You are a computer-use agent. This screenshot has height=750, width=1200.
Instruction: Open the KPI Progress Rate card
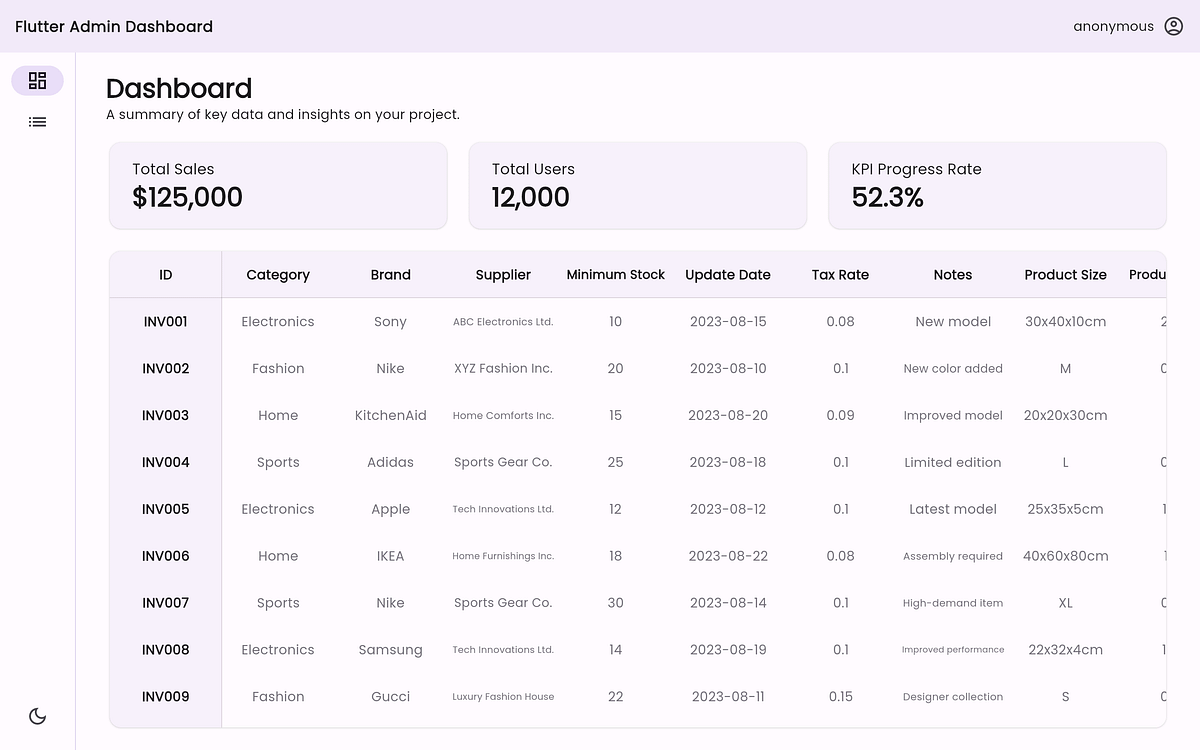coord(996,185)
